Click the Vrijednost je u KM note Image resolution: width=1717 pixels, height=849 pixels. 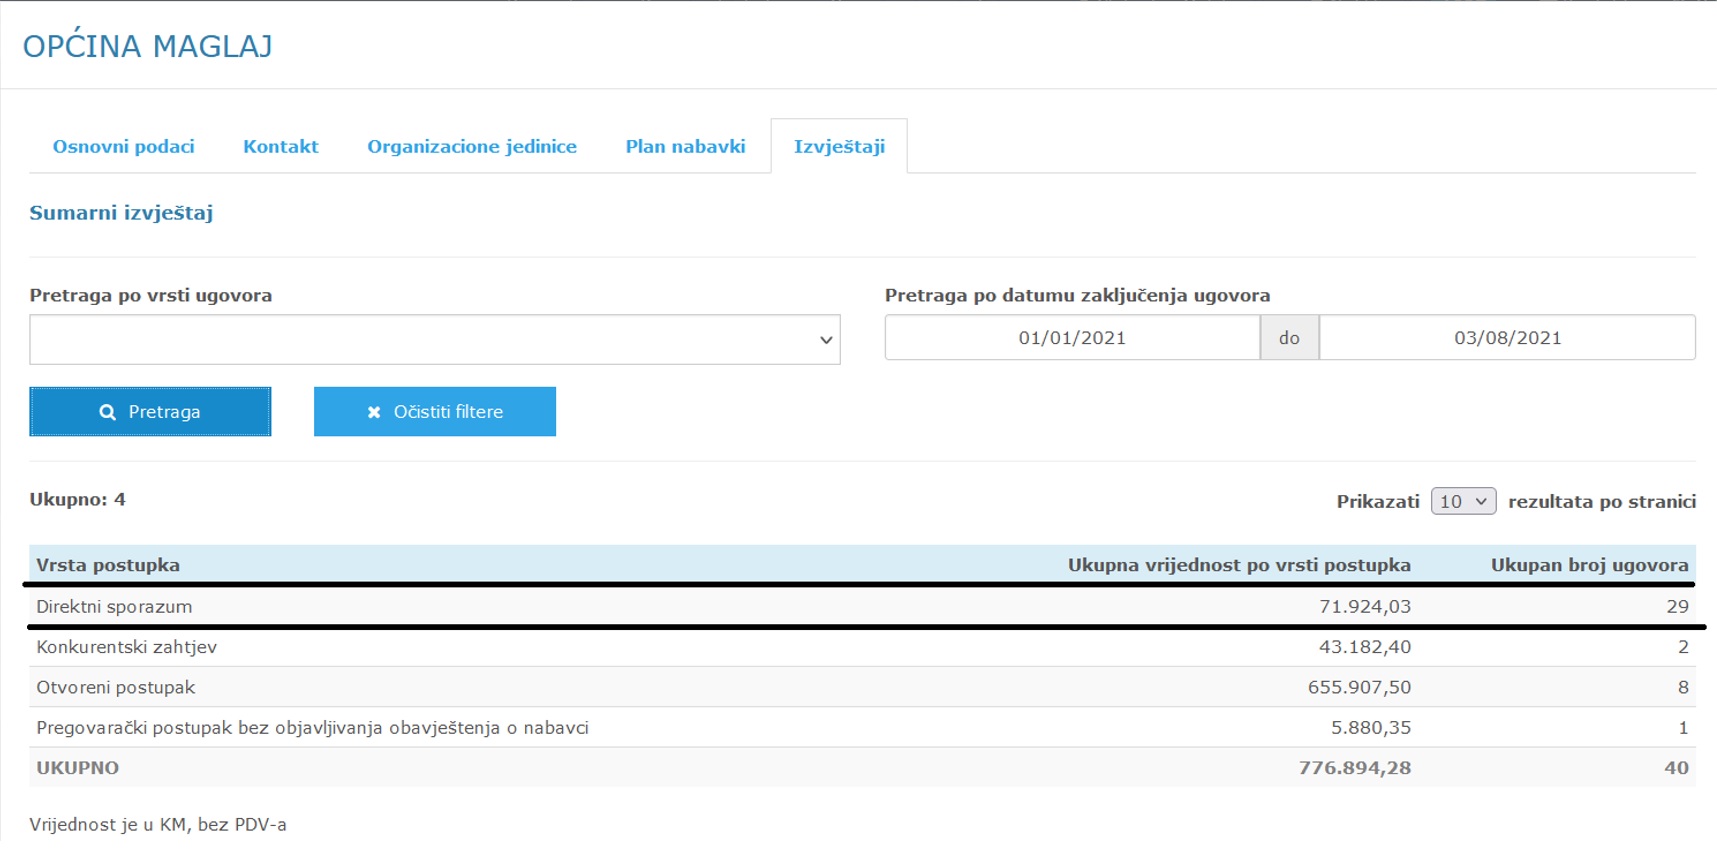click(158, 825)
